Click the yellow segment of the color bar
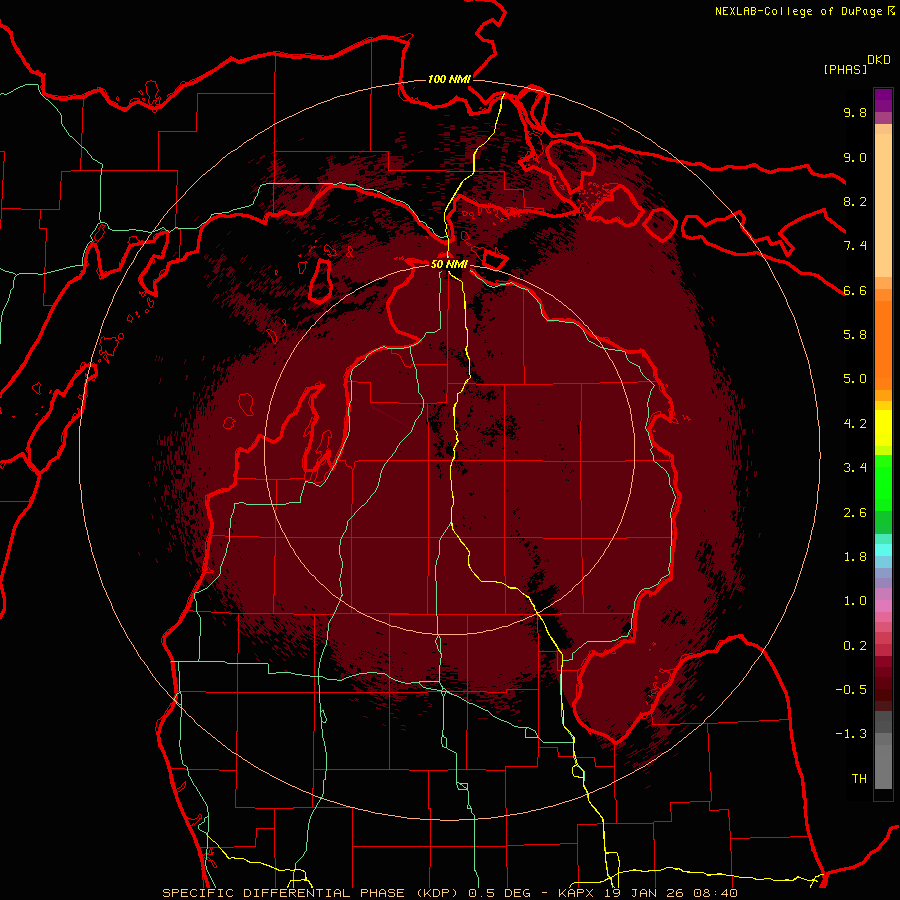The width and height of the screenshot is (900, 900). [883, 428]
